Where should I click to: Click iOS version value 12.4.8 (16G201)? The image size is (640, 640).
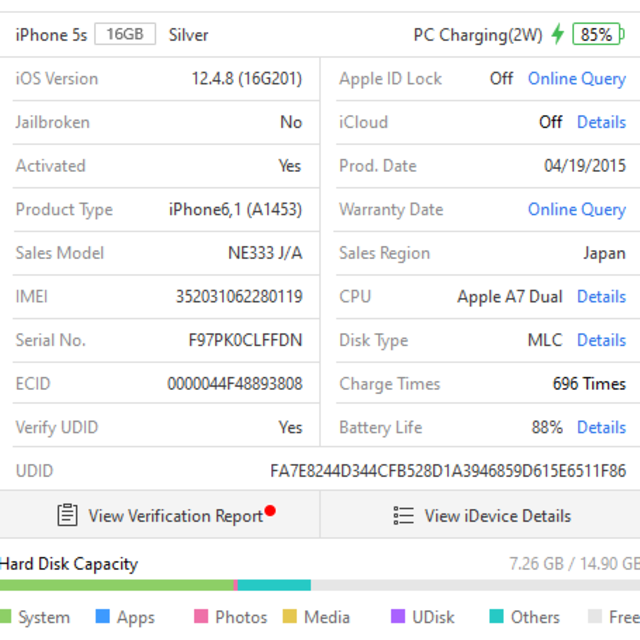point(247,79)
